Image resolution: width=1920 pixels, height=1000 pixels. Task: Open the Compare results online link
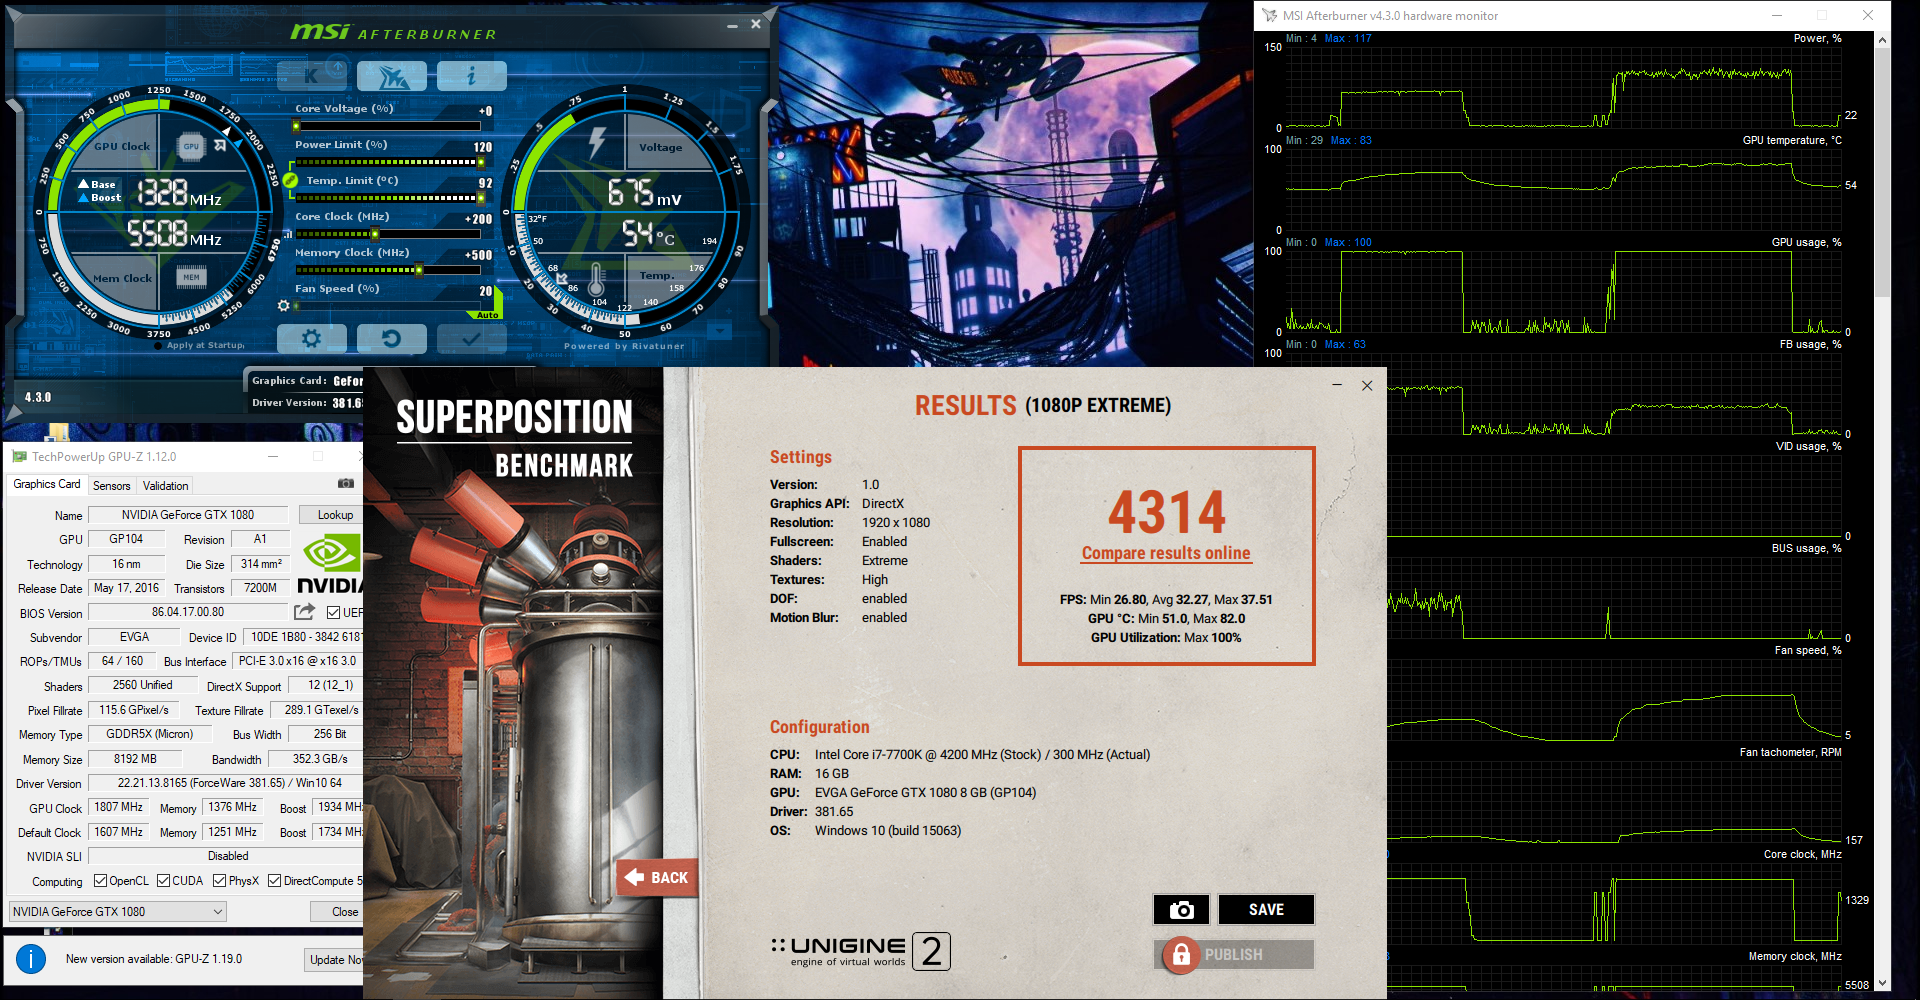pos(1166,553)
